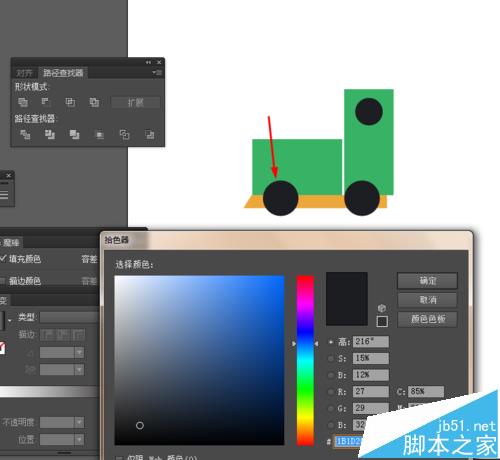Apply Intersect shape mode
This screenshot has width=500, height=460.
[x=70, y=102]
